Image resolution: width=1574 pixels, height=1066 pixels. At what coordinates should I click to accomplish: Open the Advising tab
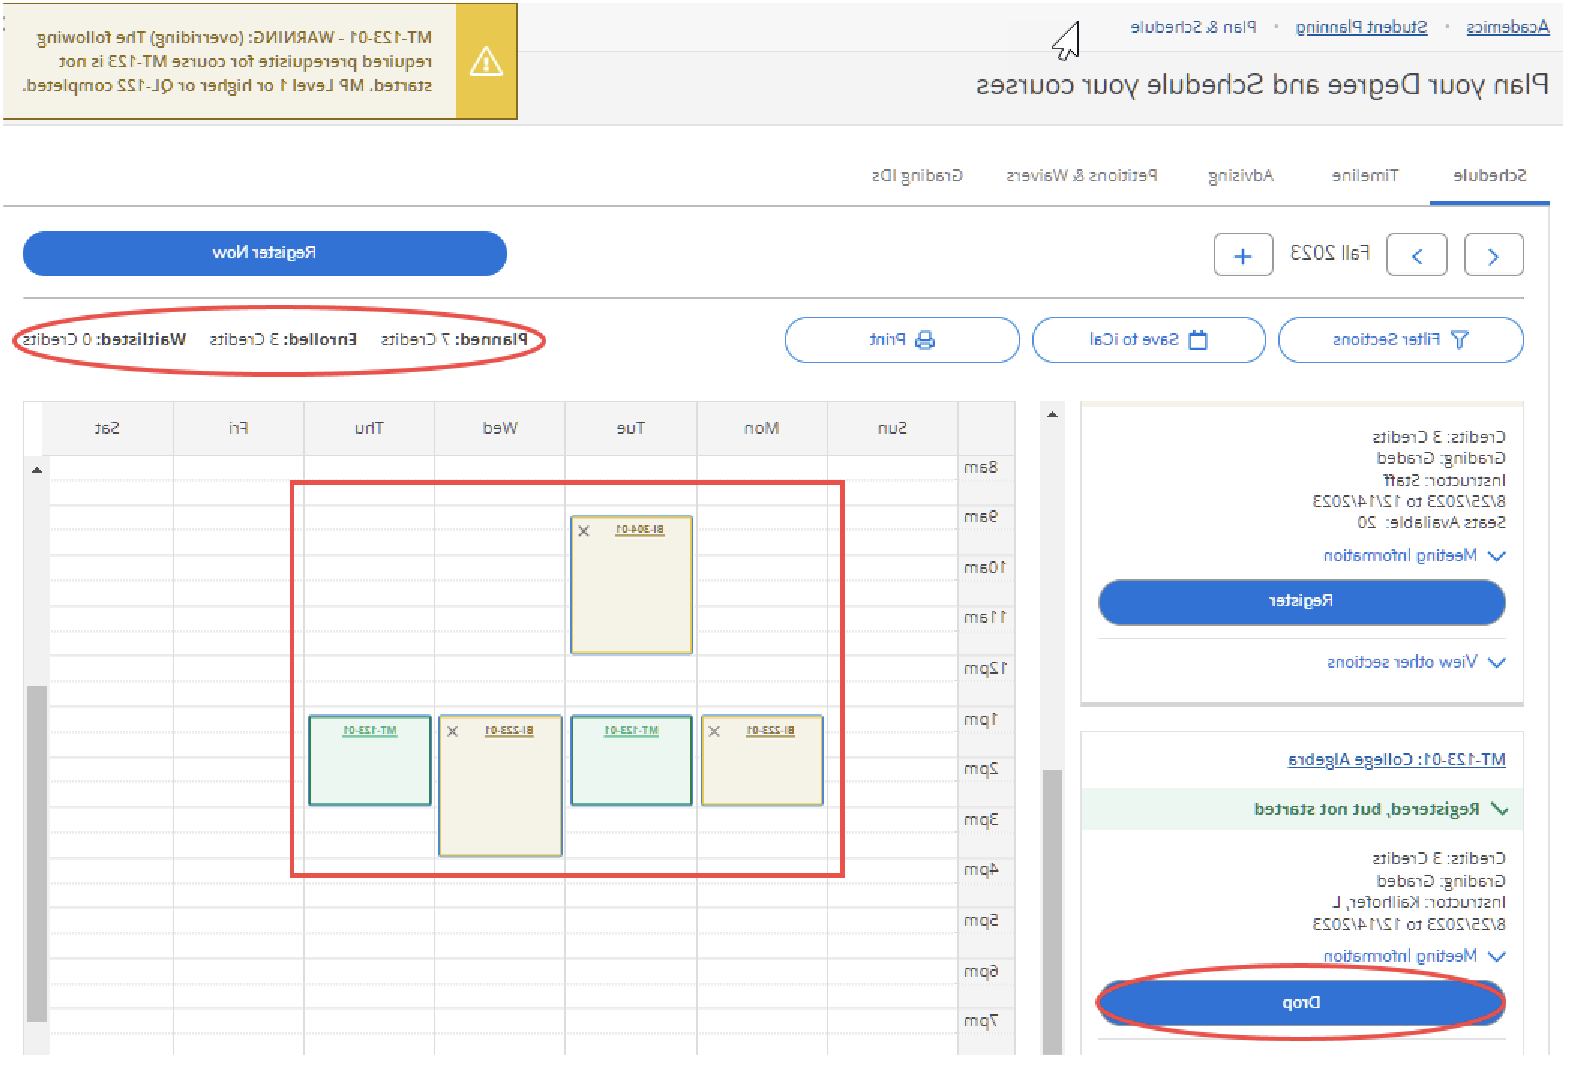pyautogui.click(x=1240, y=175)
